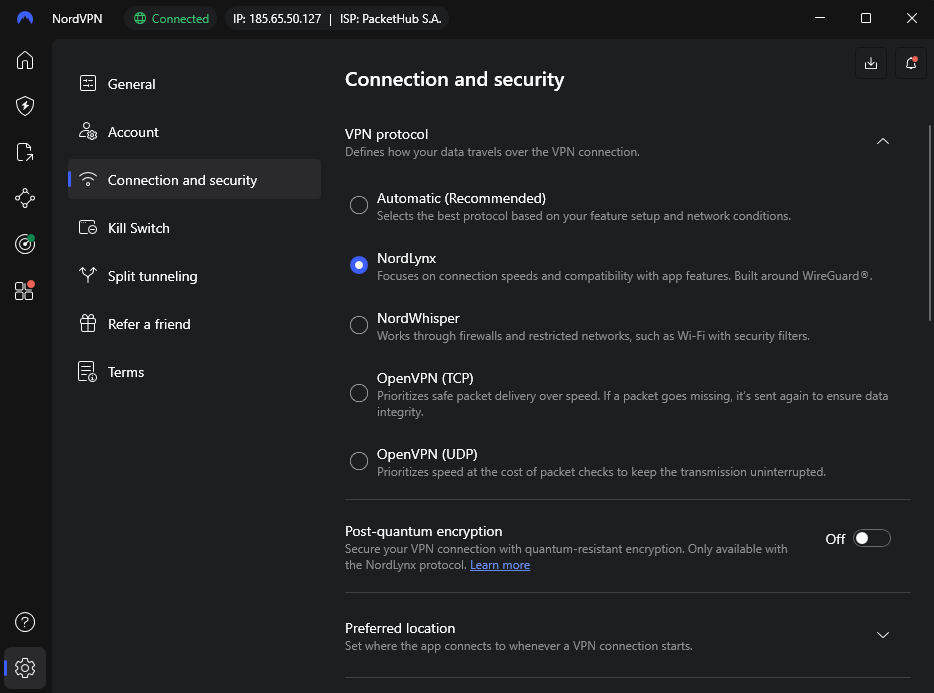
Task: Open the notifications bell icon
Action: click(911, 63)
